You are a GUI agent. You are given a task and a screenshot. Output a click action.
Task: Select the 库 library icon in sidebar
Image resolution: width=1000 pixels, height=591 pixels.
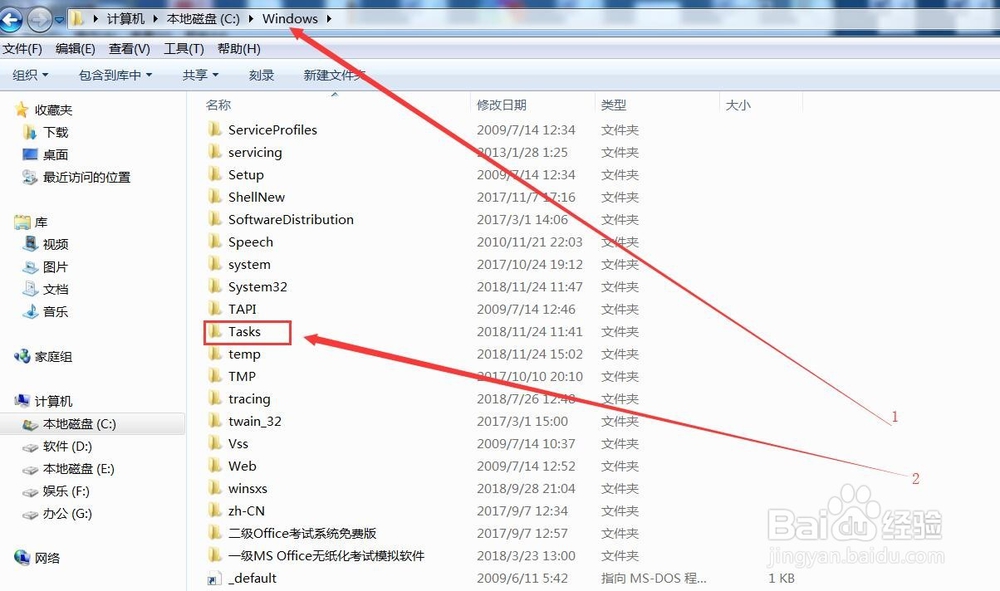22,222
